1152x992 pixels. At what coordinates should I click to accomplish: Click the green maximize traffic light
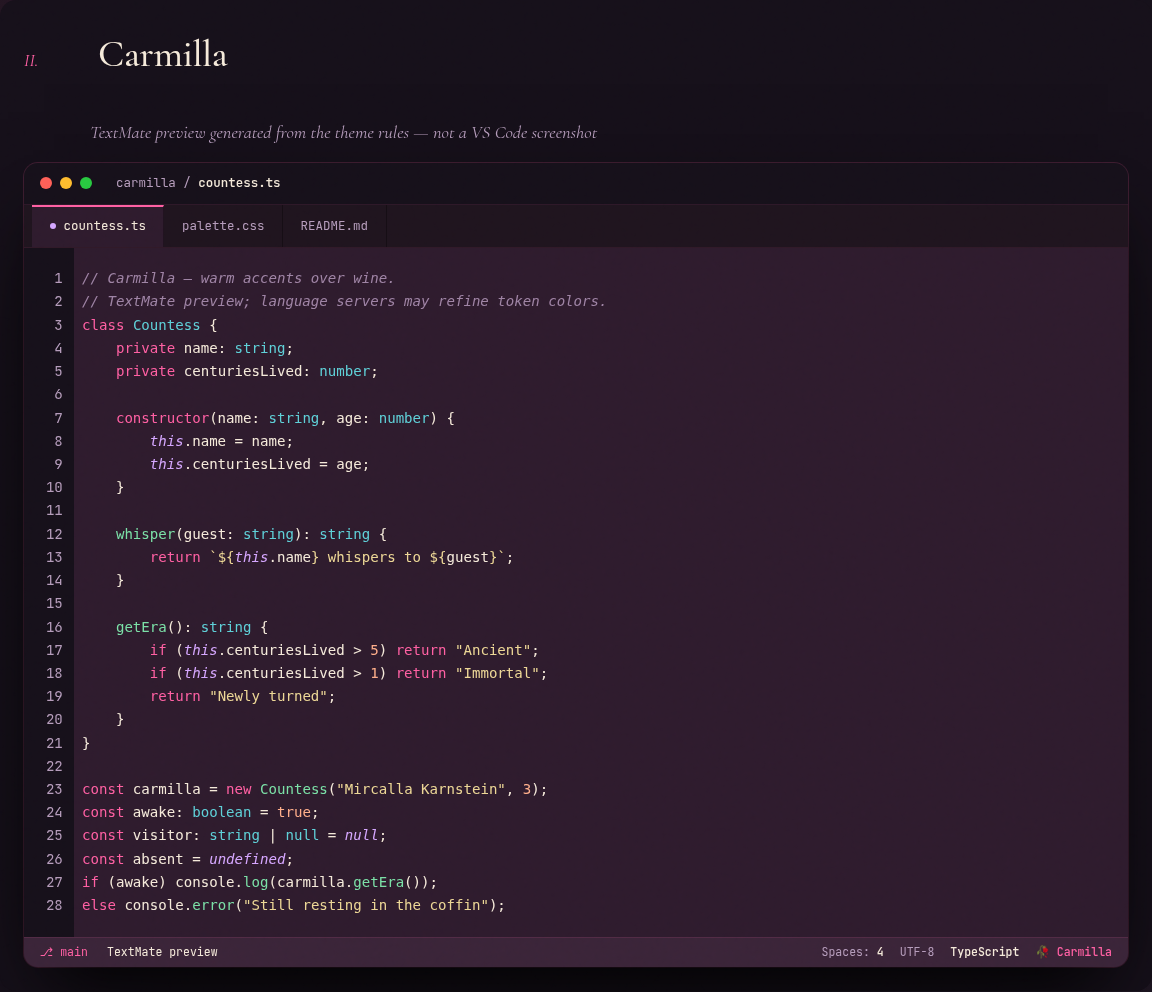click(86, 183)
